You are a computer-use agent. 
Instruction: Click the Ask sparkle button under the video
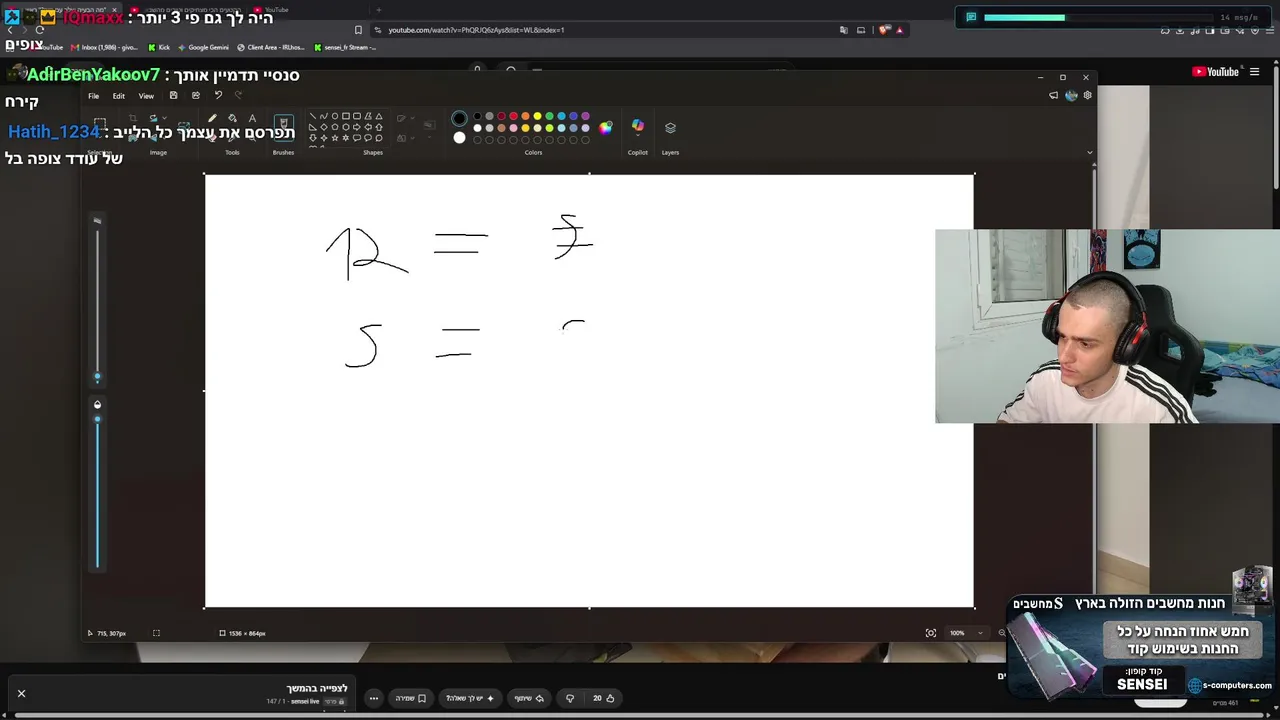470,698
